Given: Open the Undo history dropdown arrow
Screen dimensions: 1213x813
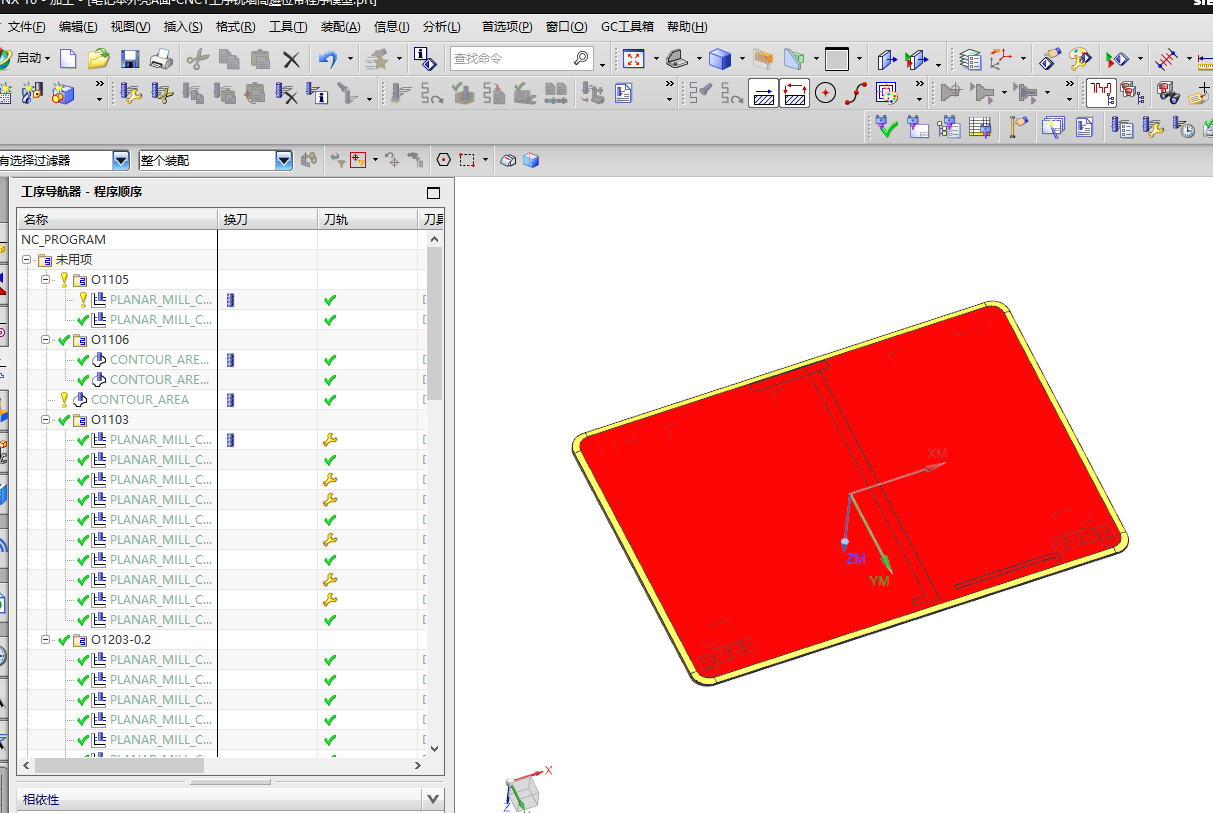Looking at the screenshot, I should click(x=350, y=60).
